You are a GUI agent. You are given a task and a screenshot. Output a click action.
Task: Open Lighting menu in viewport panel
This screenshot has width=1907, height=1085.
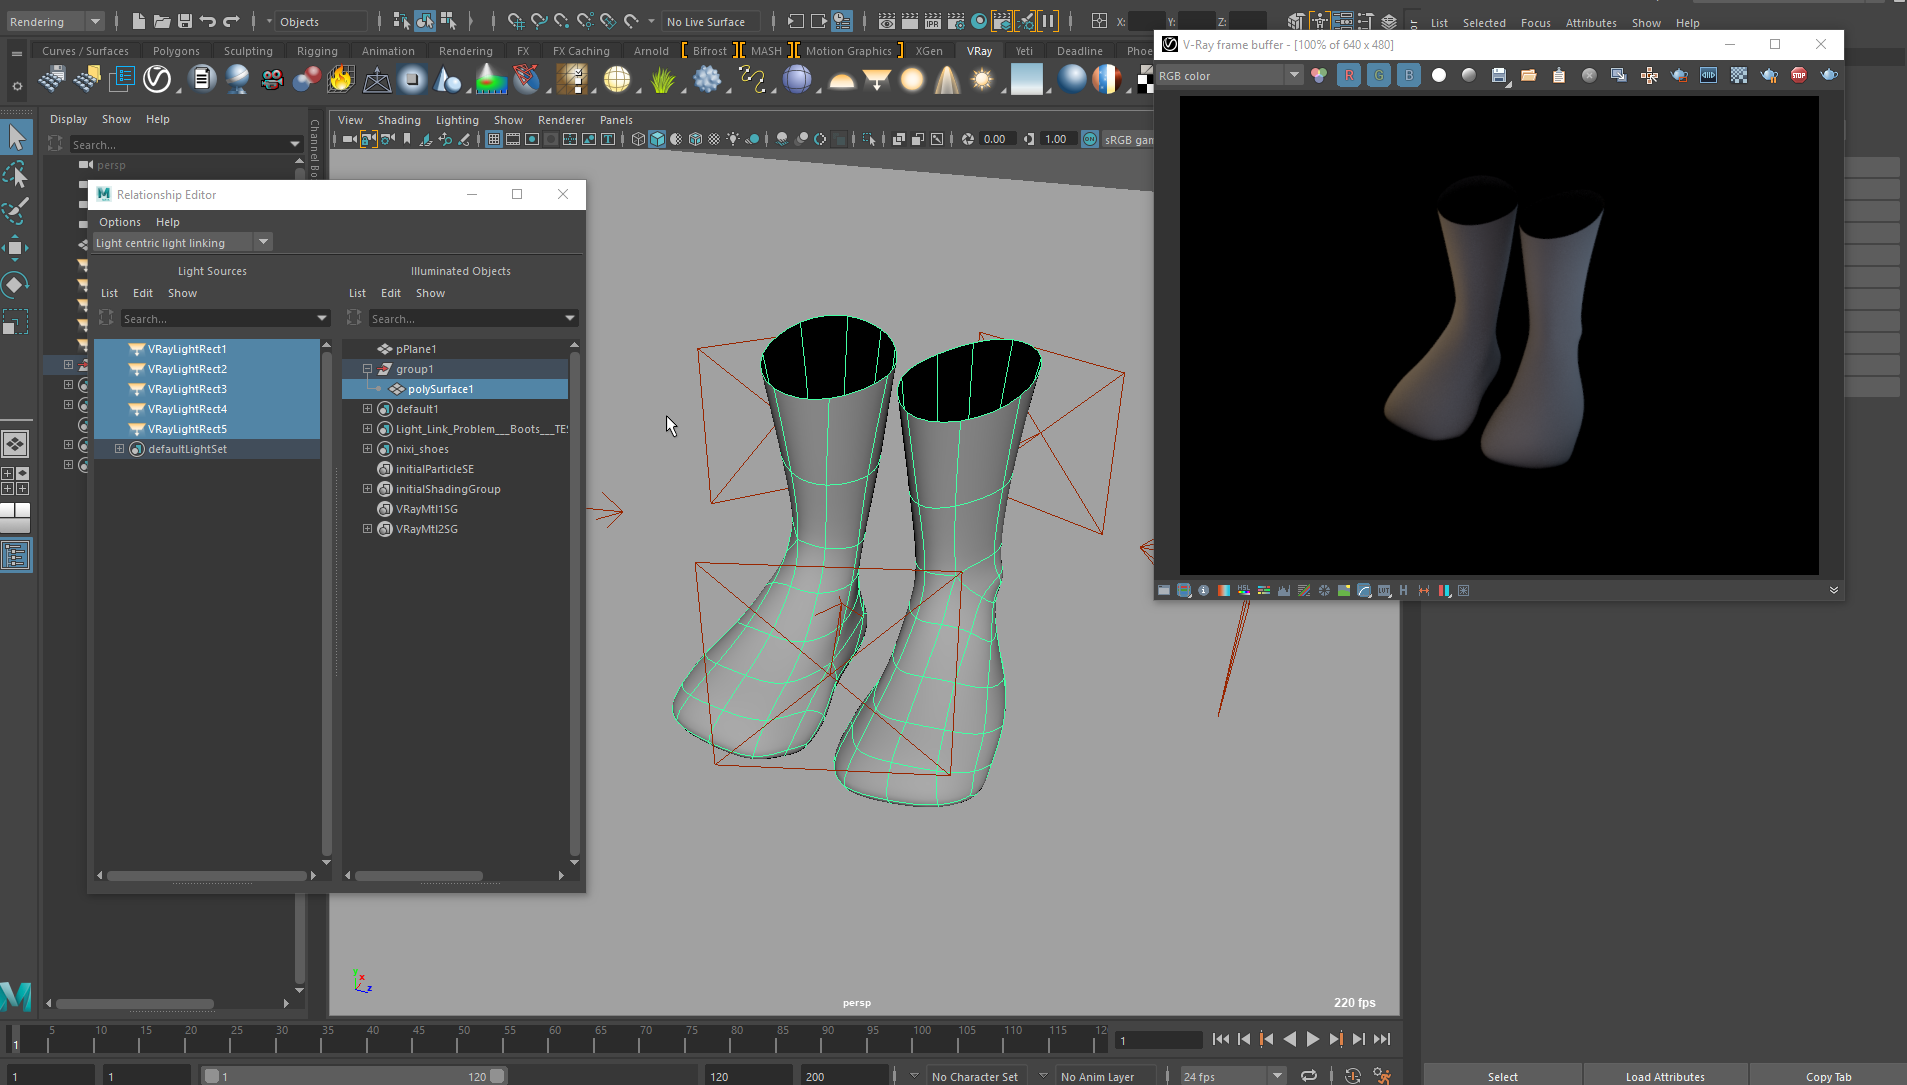(457, 120)
